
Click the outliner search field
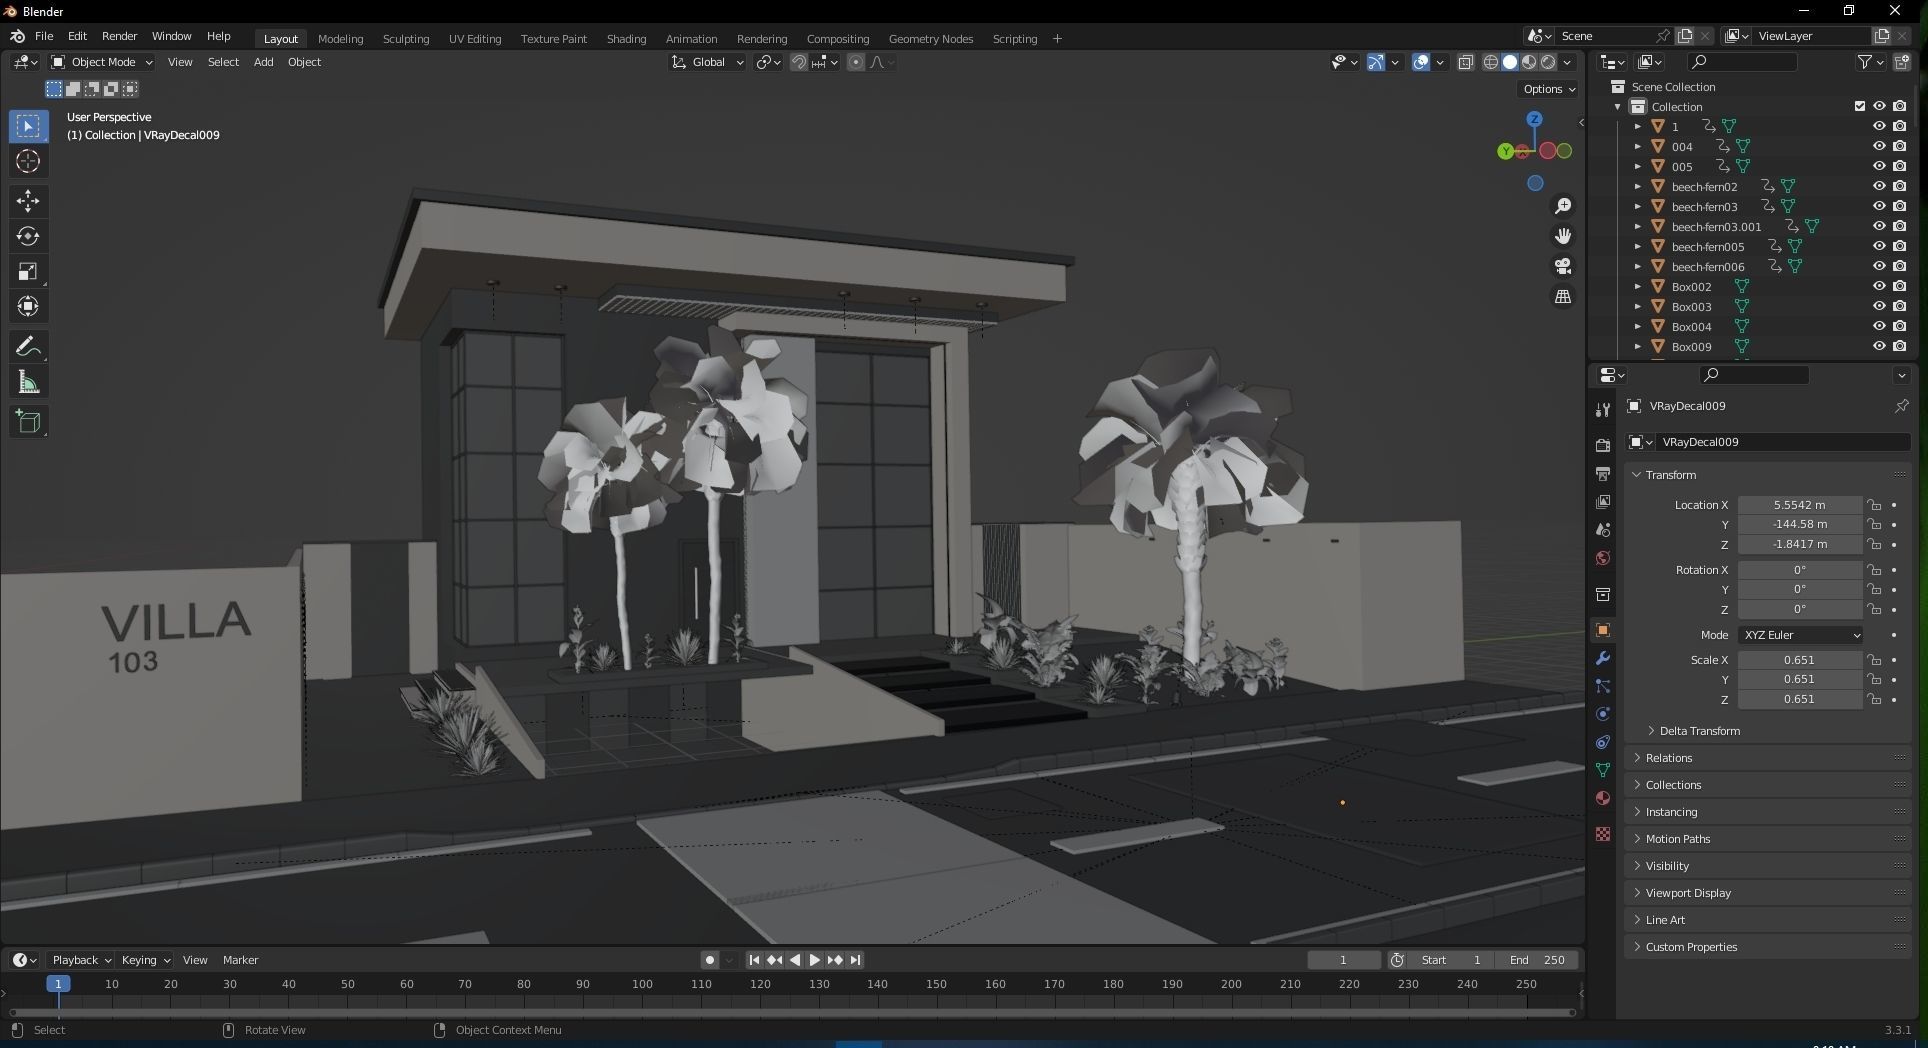1741,62
